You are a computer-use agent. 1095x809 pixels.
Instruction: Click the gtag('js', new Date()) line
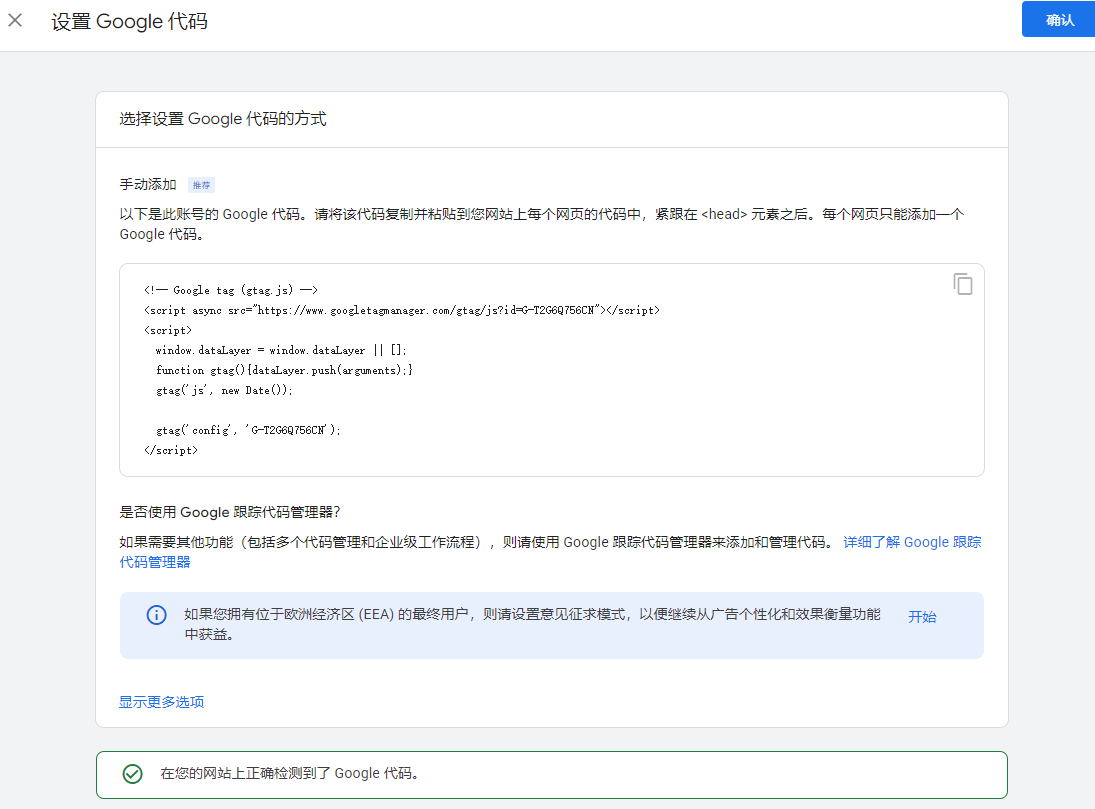tap(224, 391)
